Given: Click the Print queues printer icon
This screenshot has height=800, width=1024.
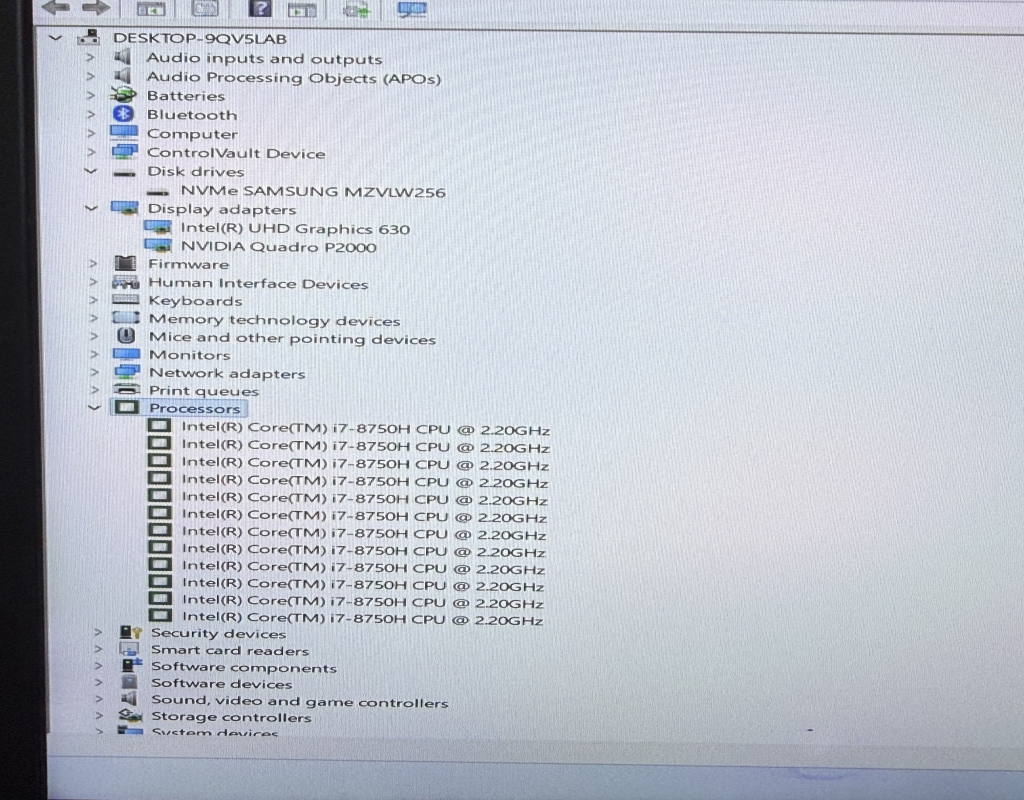Looking at the screenshot, I should pyautogui.click(x=127, y=389).
